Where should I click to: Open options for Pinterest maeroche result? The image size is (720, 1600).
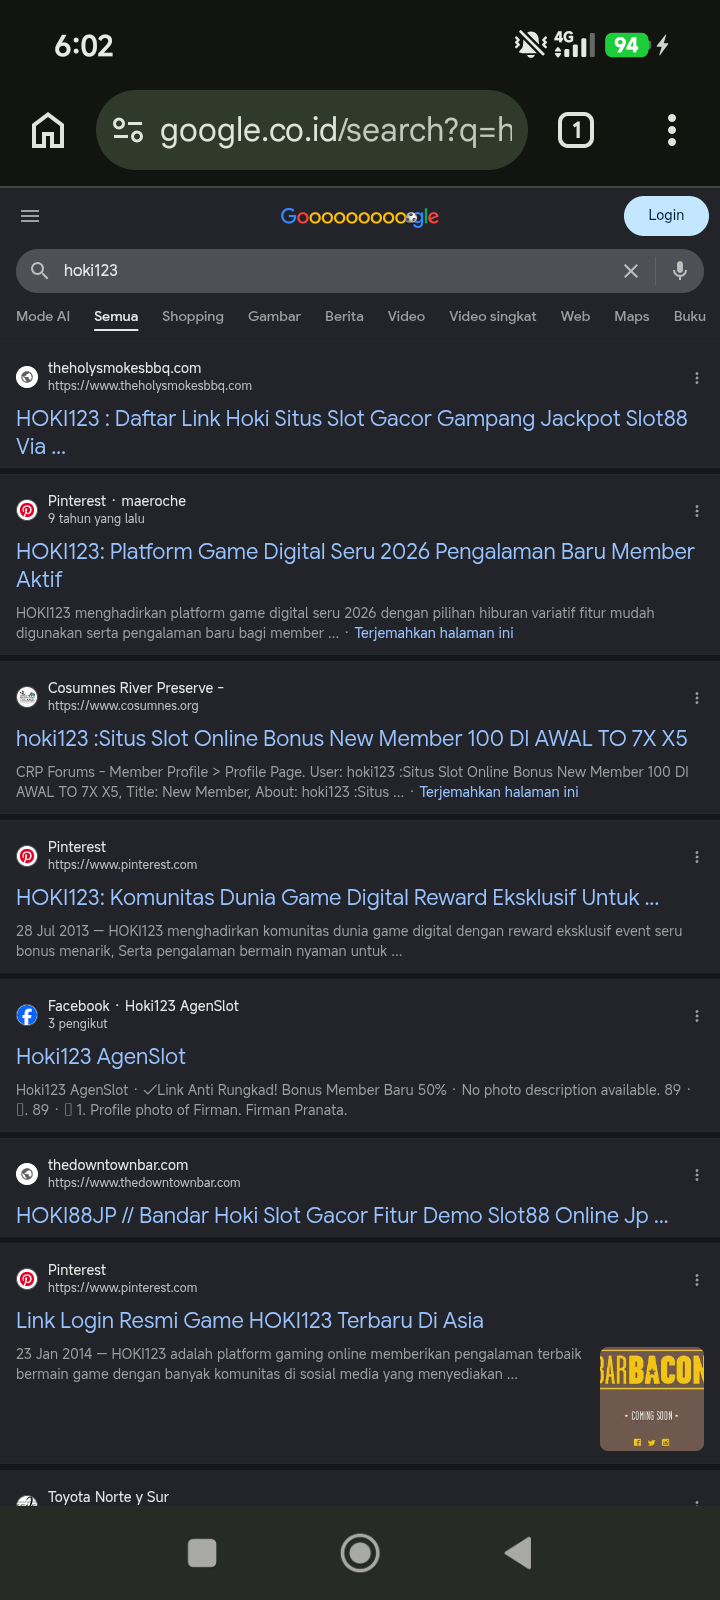[697, 511]
